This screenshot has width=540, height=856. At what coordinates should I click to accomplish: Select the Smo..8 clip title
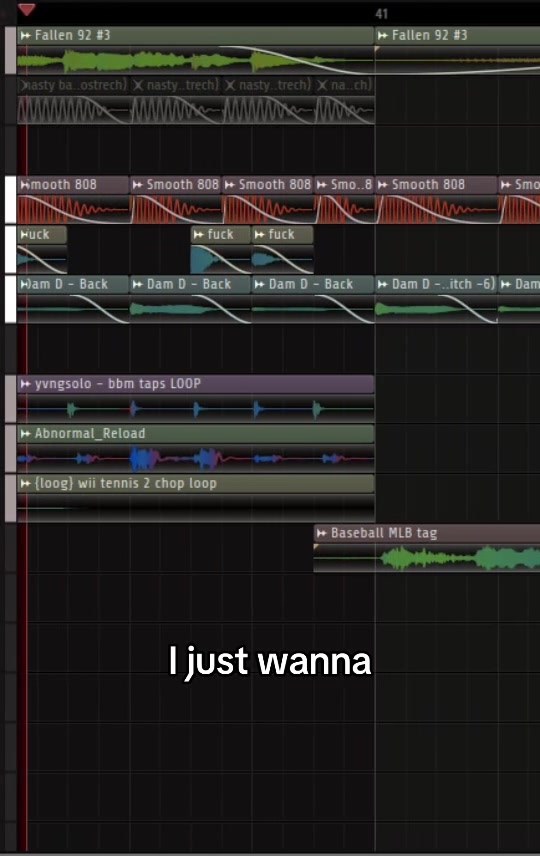coord(351,185)
